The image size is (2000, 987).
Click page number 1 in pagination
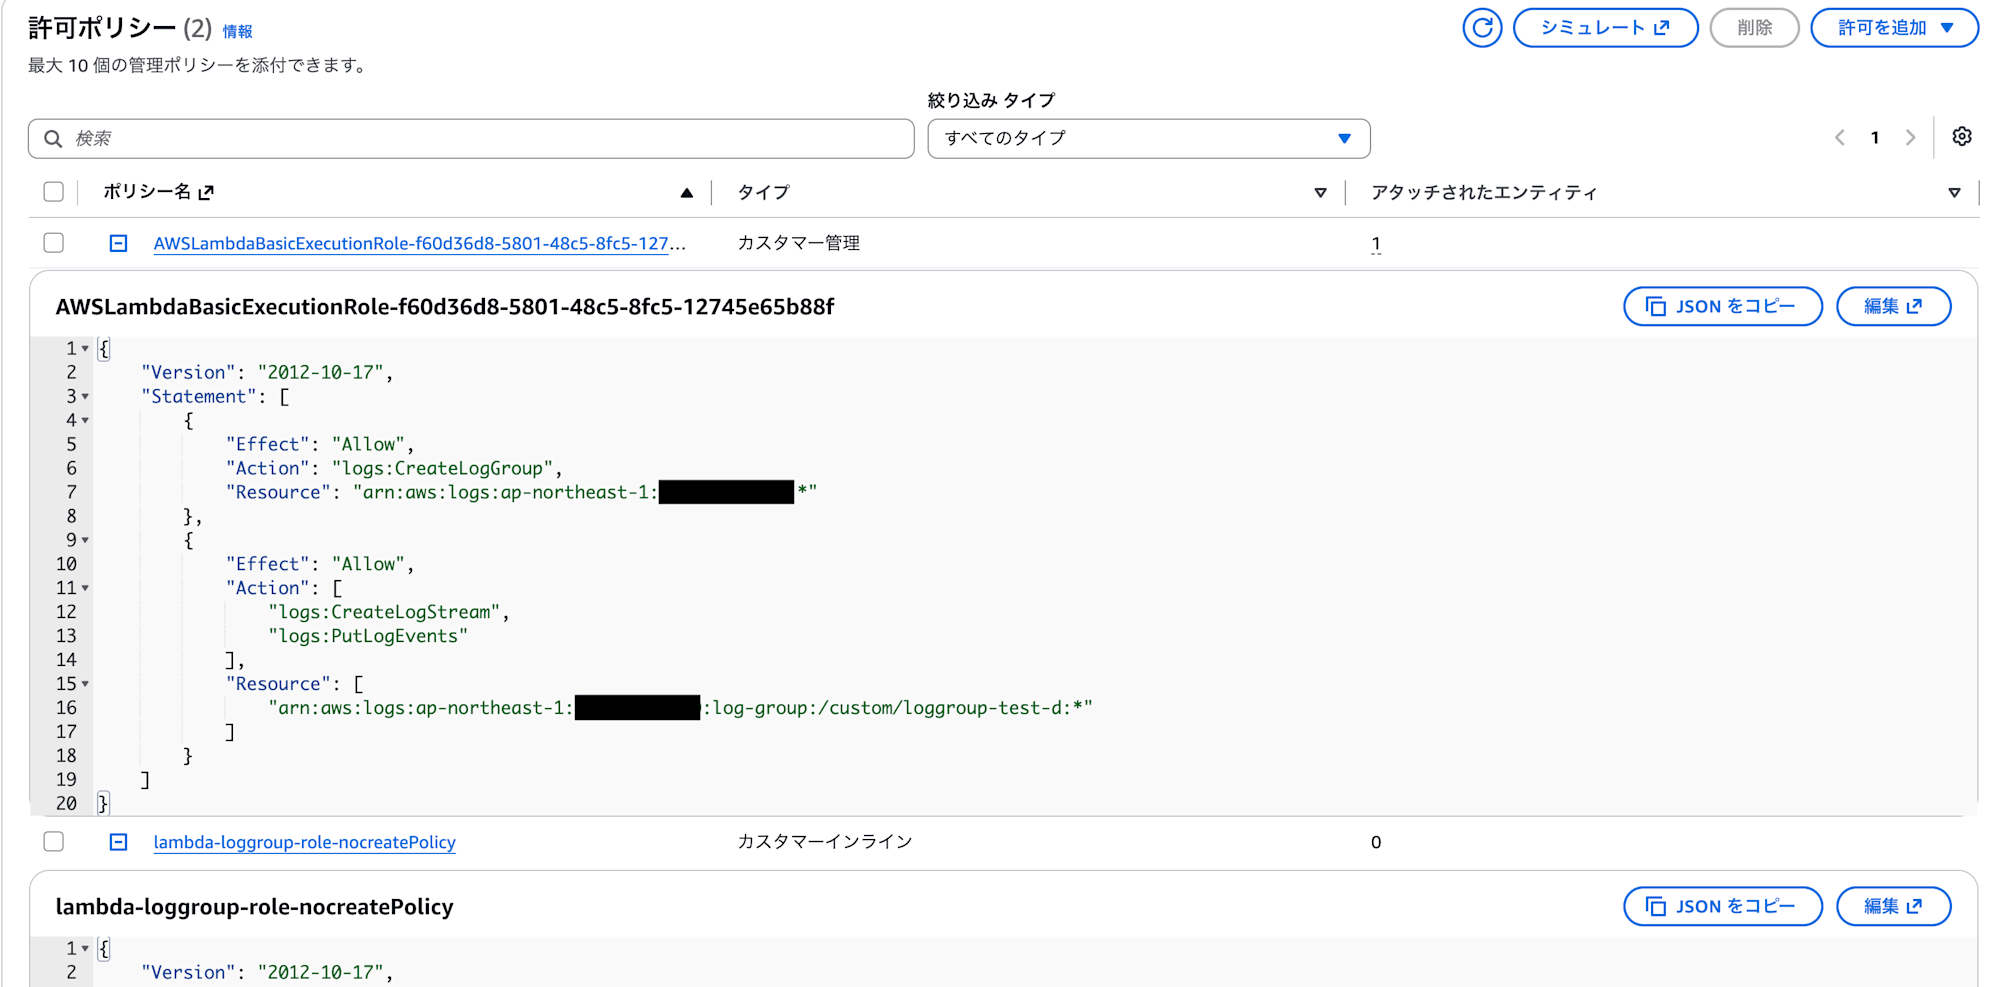click(x=1875, y=138)
